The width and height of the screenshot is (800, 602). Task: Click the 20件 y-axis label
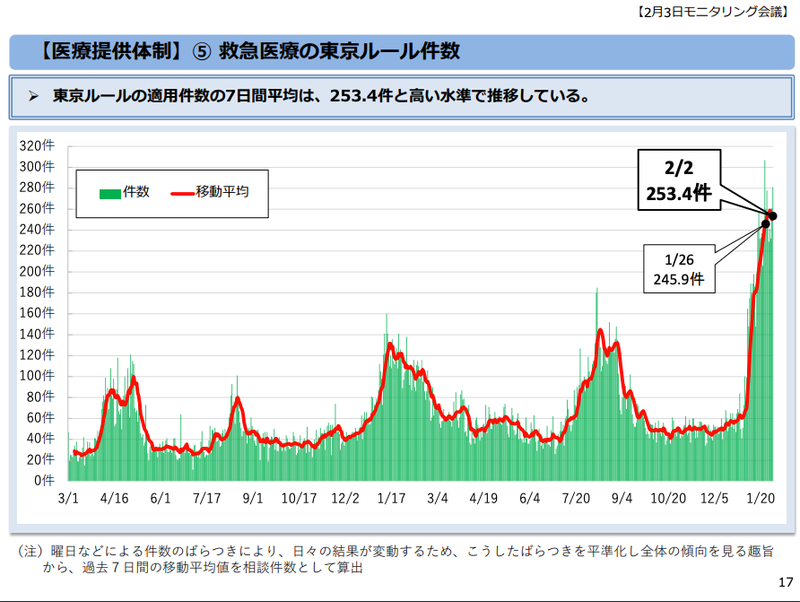40,460
